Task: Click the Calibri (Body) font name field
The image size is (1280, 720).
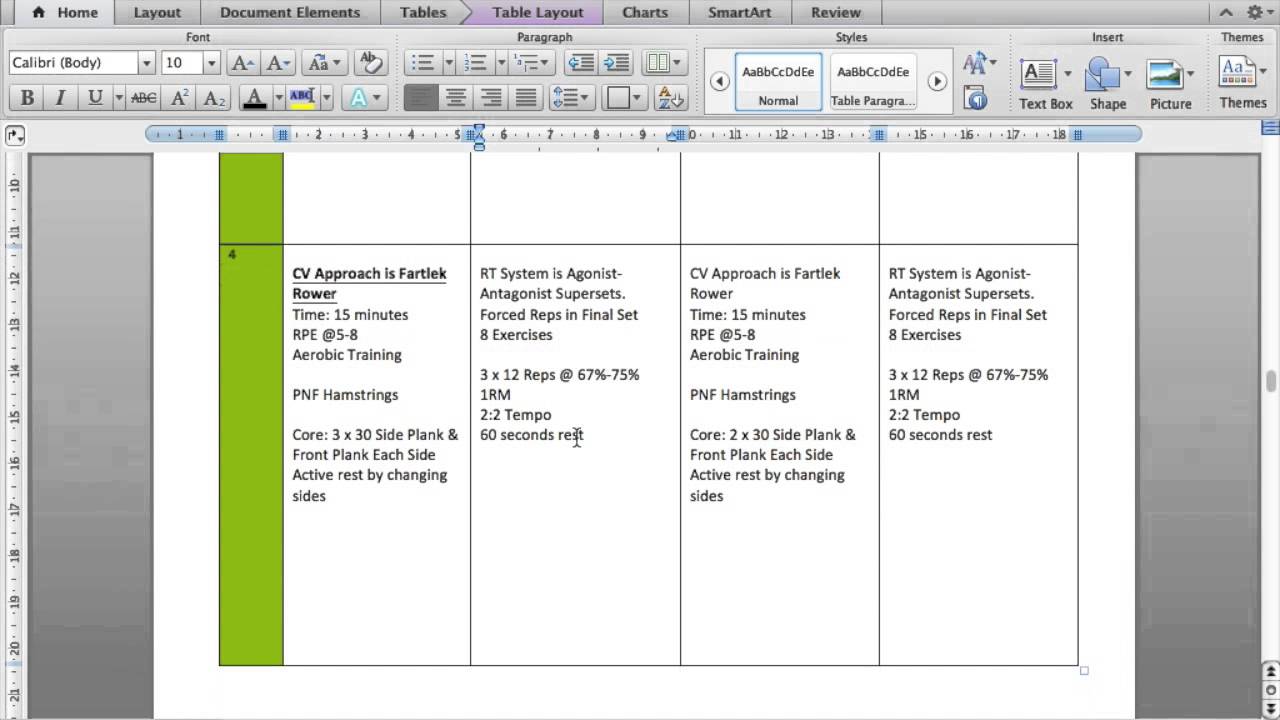Action: pos(73,63)
